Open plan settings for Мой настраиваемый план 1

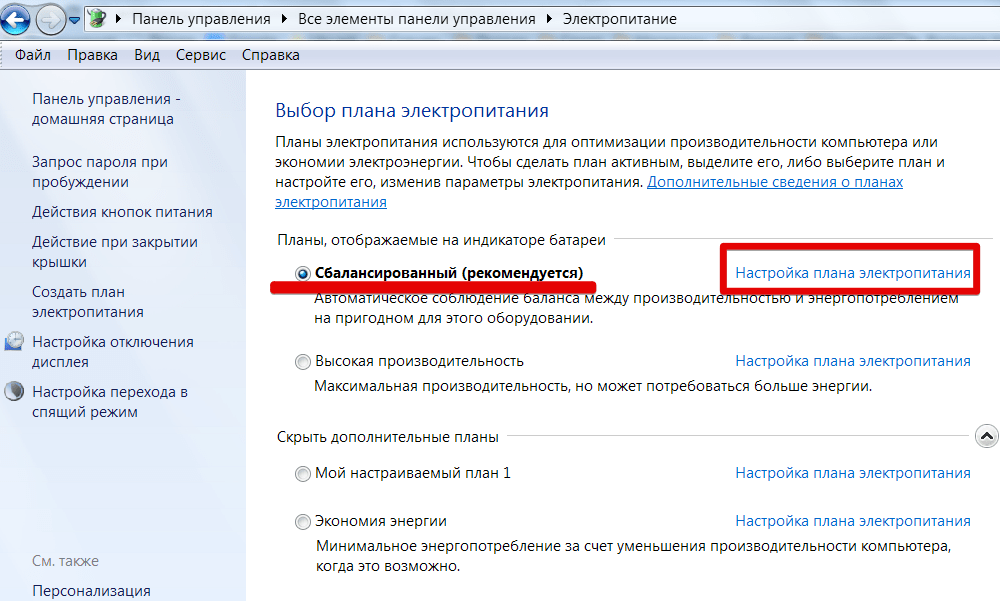(x=853, y=473)
